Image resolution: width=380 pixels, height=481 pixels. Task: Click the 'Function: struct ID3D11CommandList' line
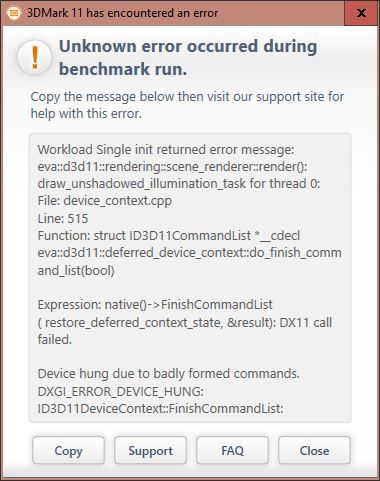169,236
